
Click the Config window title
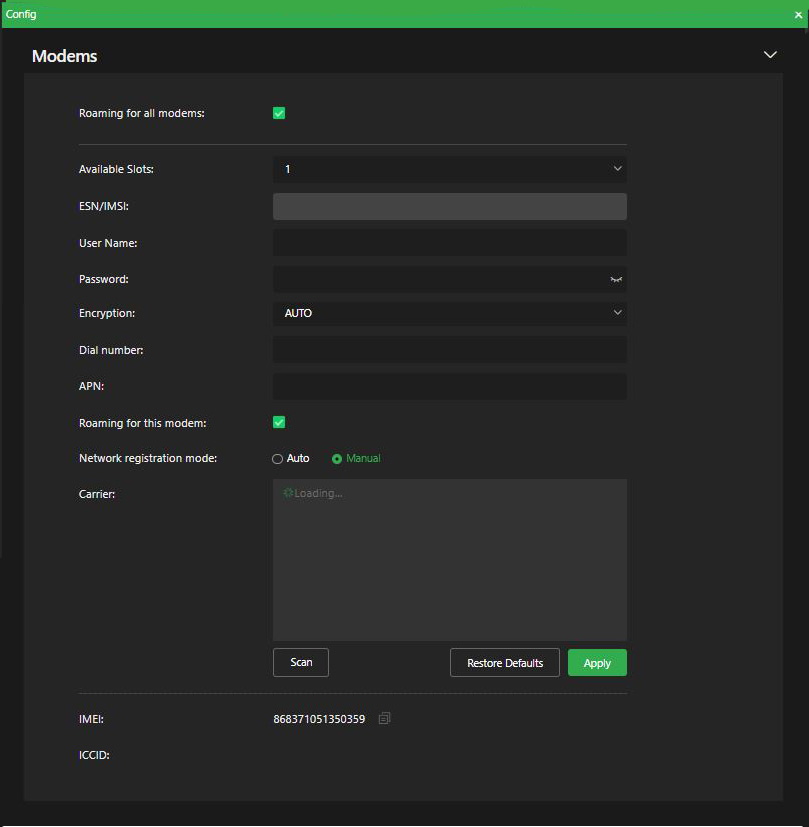pos(21,14)
